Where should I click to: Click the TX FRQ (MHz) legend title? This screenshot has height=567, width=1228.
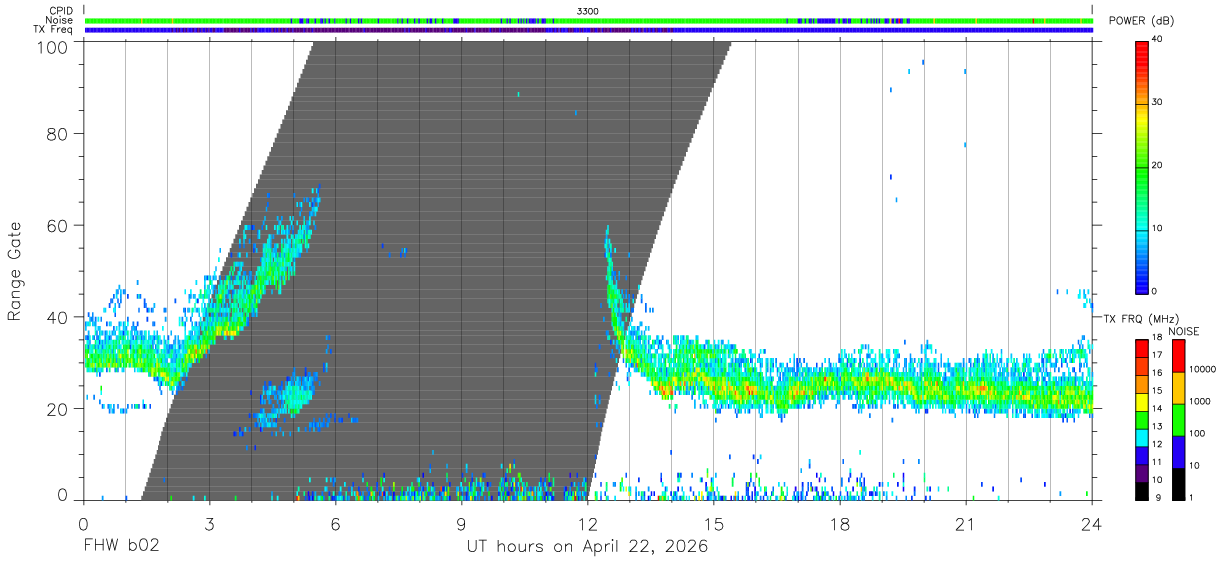coord(1142,318)
